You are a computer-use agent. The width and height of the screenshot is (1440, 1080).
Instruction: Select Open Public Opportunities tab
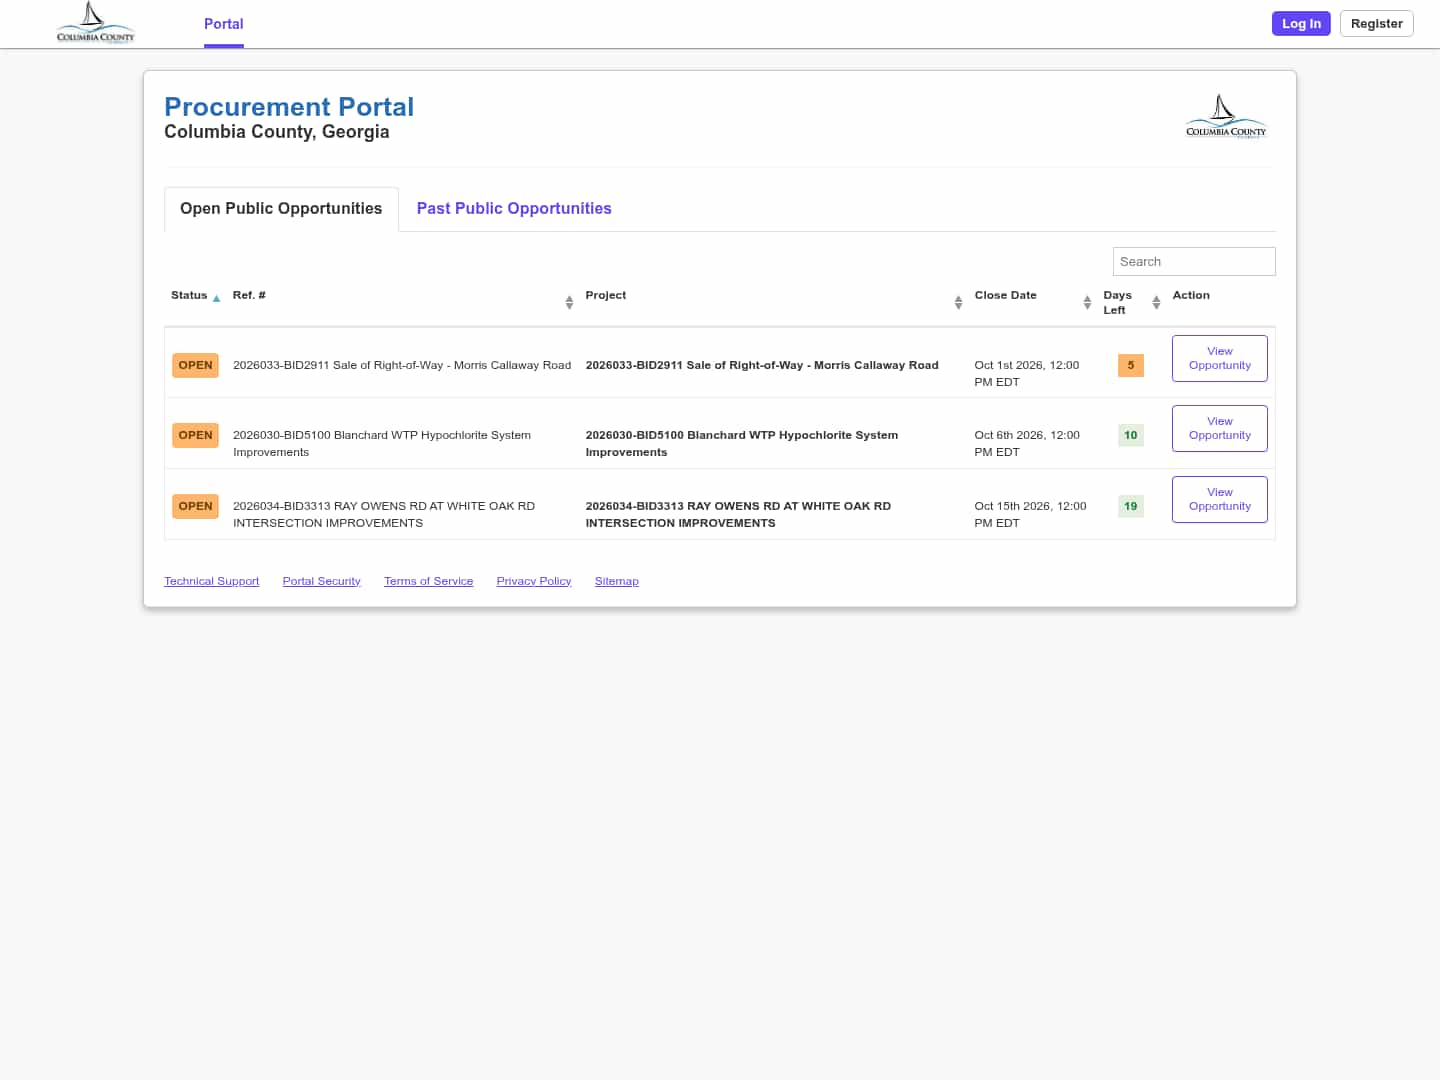coord(281,208)
